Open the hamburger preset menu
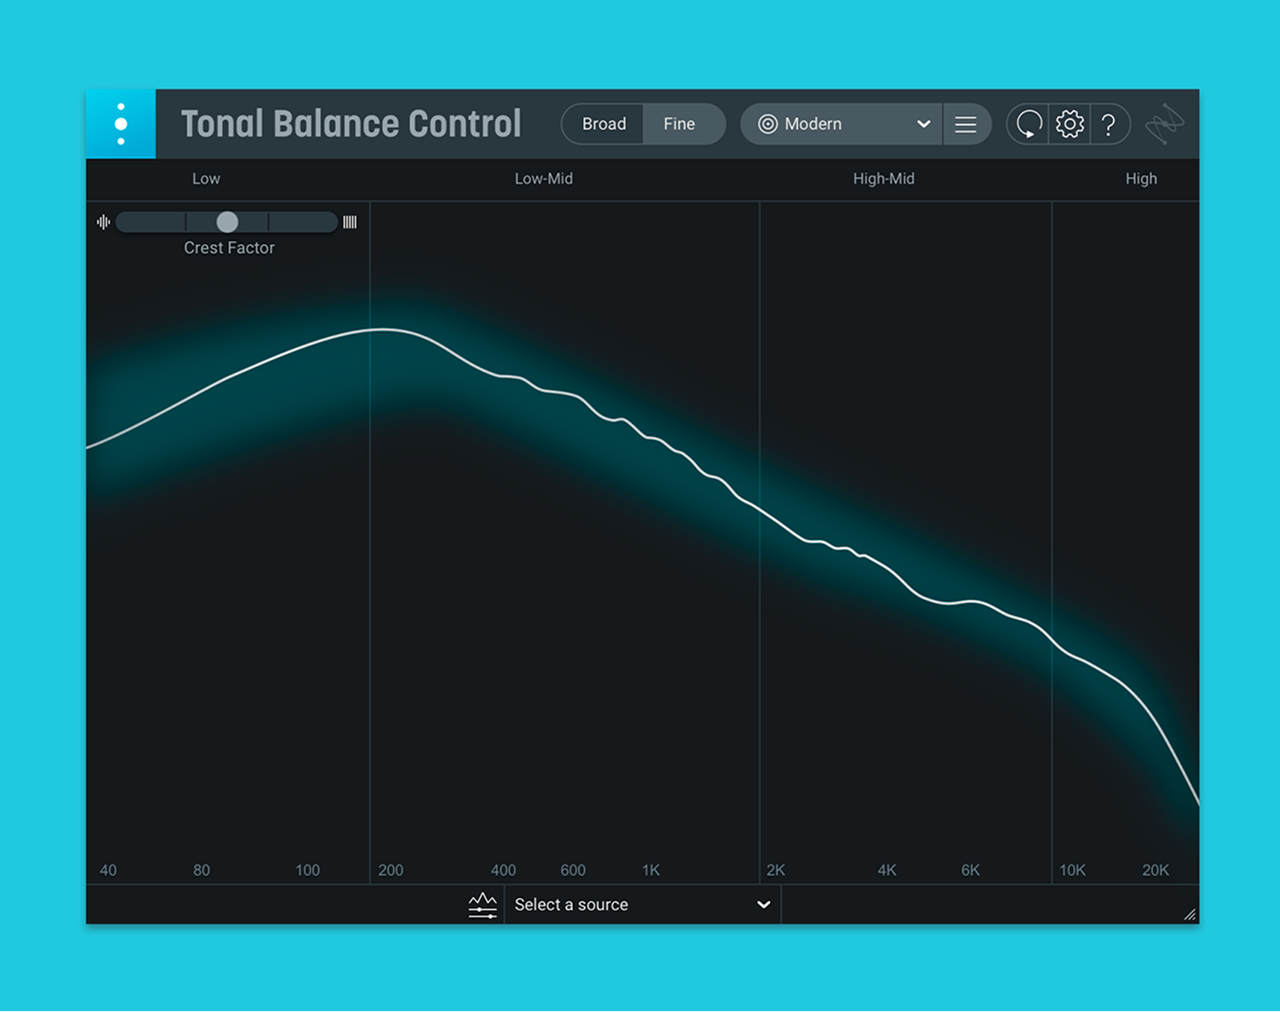The height and width of the screenshot is (1012, 1280). [966, 124]
